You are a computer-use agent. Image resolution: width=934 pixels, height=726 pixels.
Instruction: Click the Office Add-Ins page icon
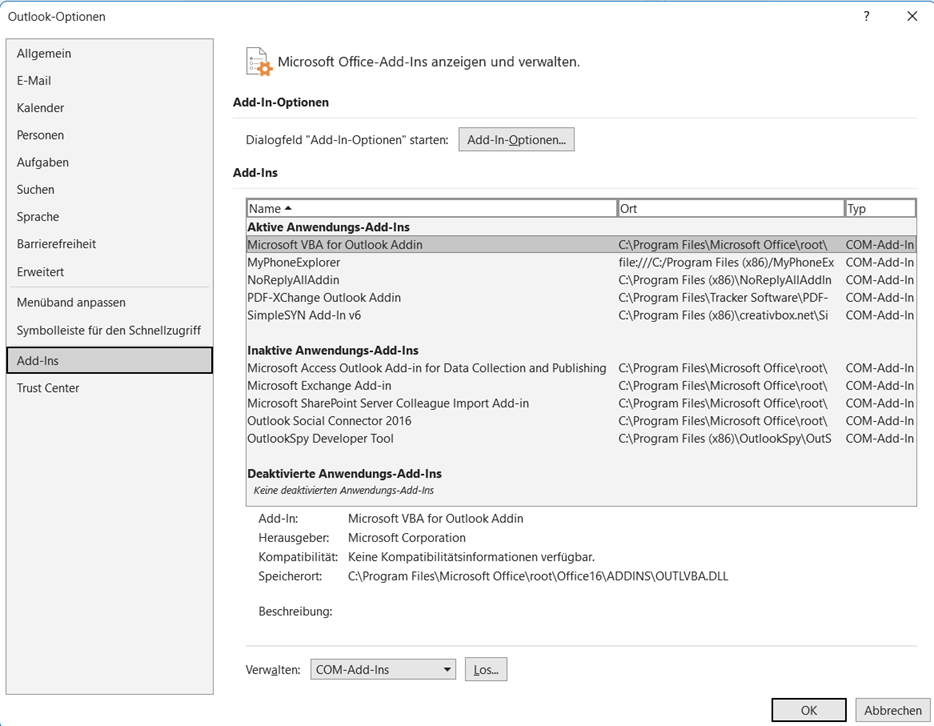point(258,59)
